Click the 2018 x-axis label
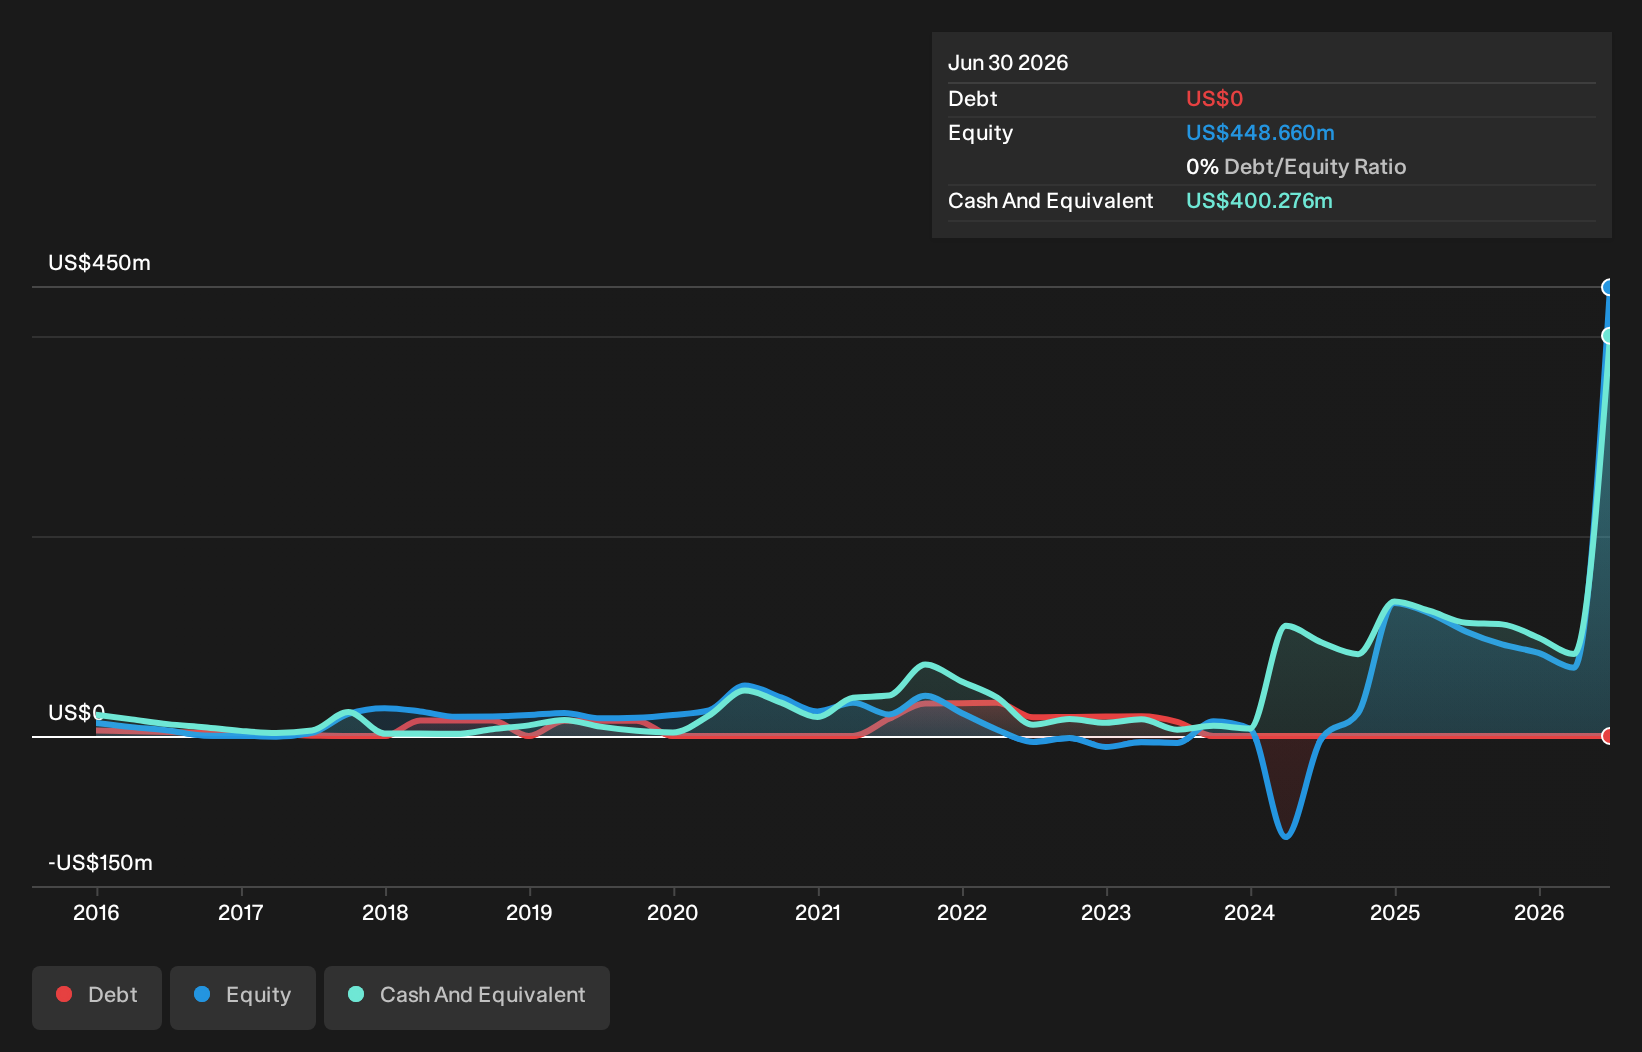 385,912
